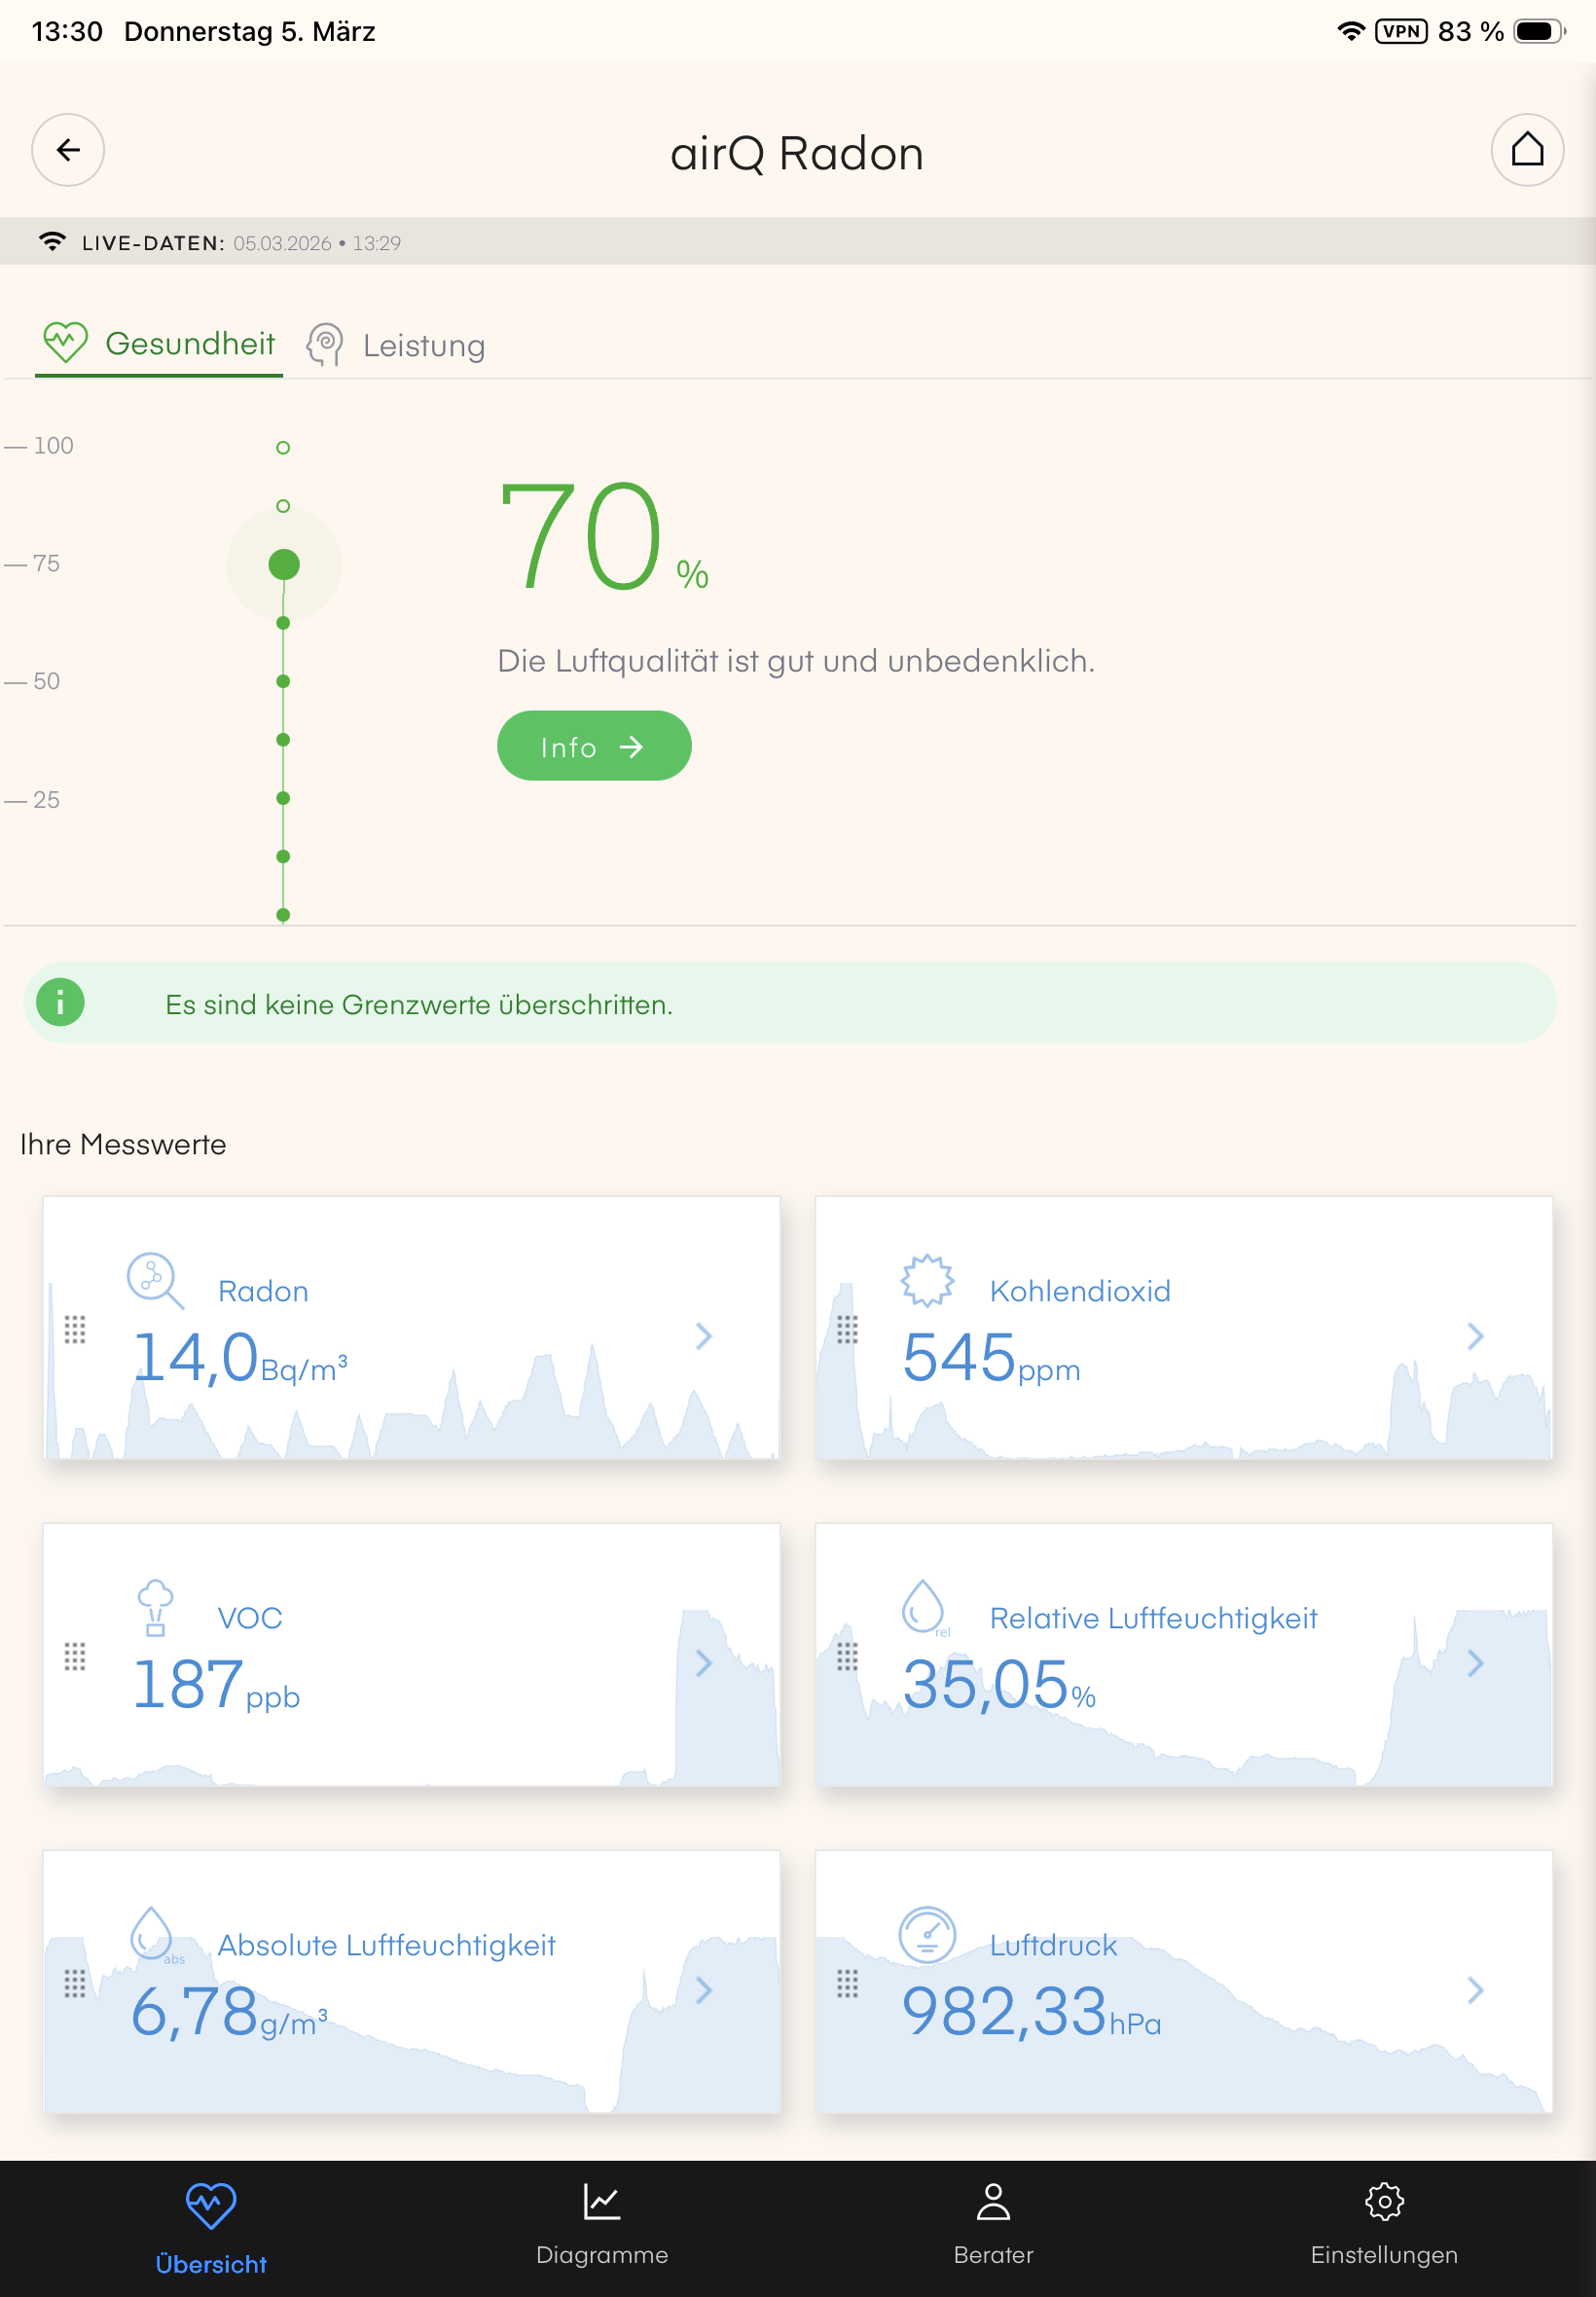Expand Kohlendioxid details chevron
The image size is (1596, 2297).
click(x=1475, y=1336)
